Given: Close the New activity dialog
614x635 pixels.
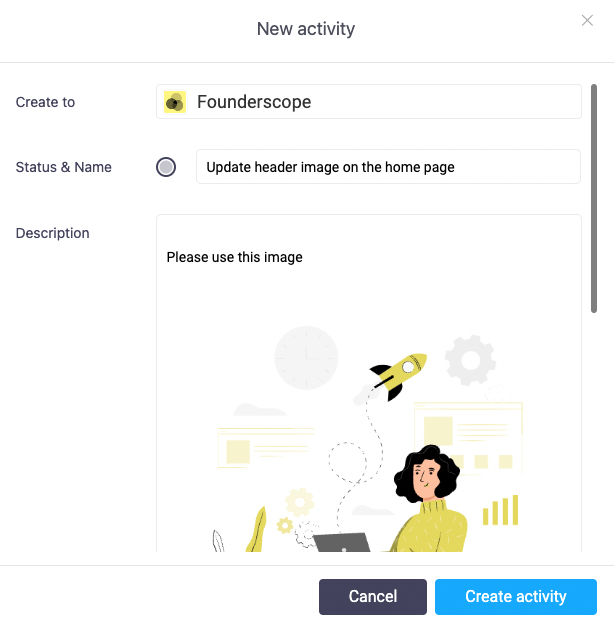Looking at the screenshot, I should (587, 20).
